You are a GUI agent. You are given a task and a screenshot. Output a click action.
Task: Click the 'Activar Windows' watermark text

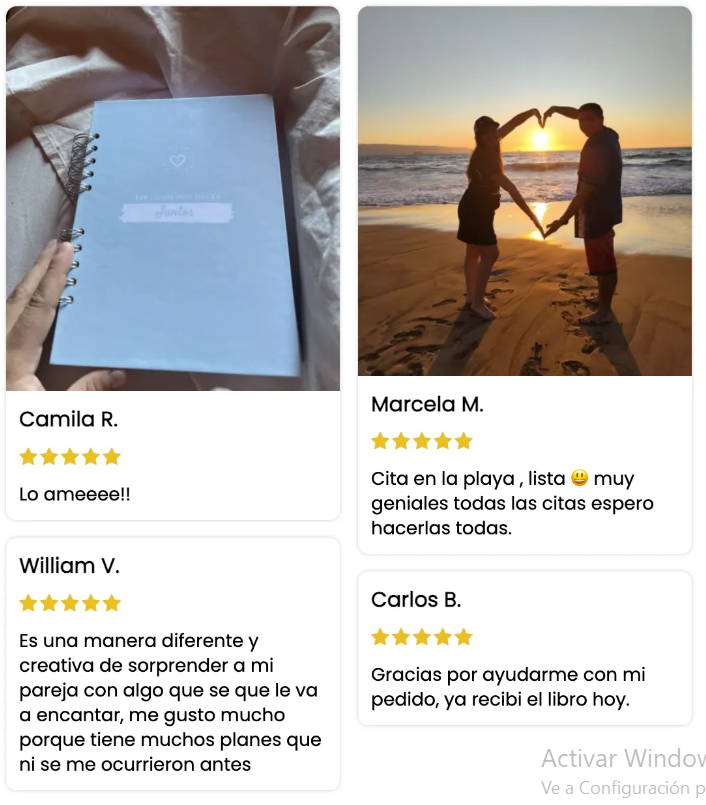[623, 758]
